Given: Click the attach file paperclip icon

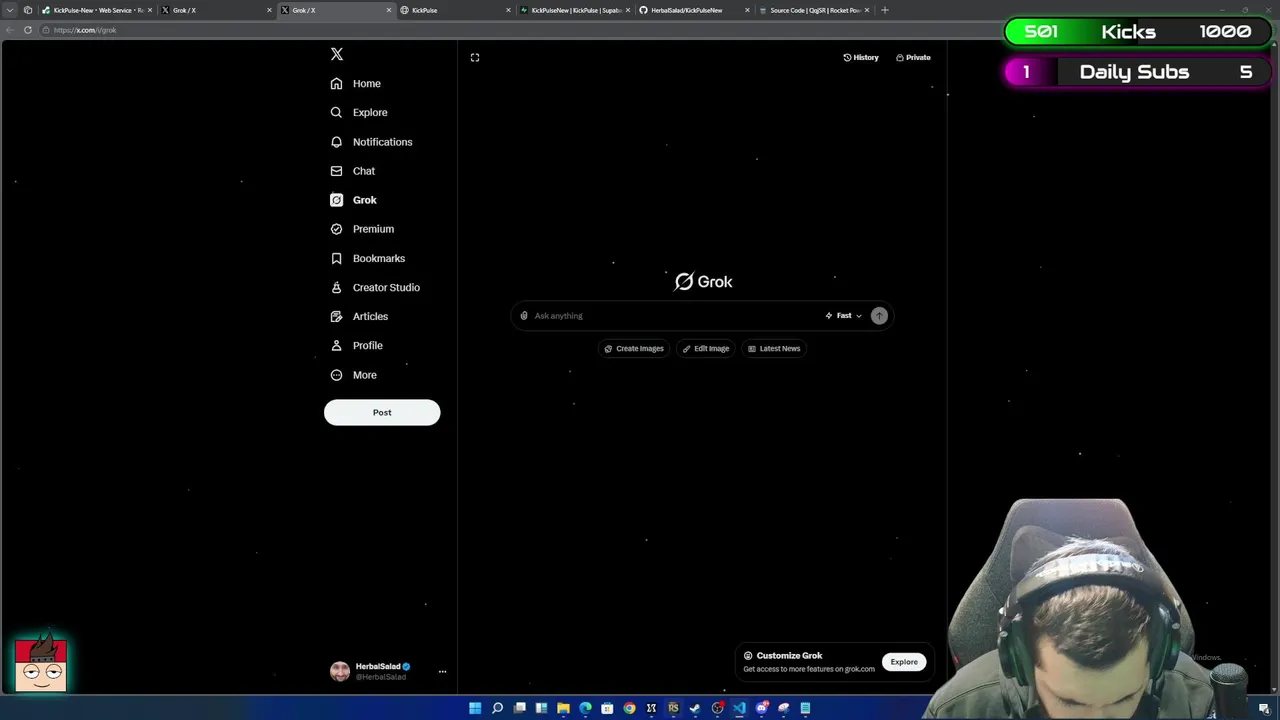Looking at the screenshot, I should pos(524,316).
